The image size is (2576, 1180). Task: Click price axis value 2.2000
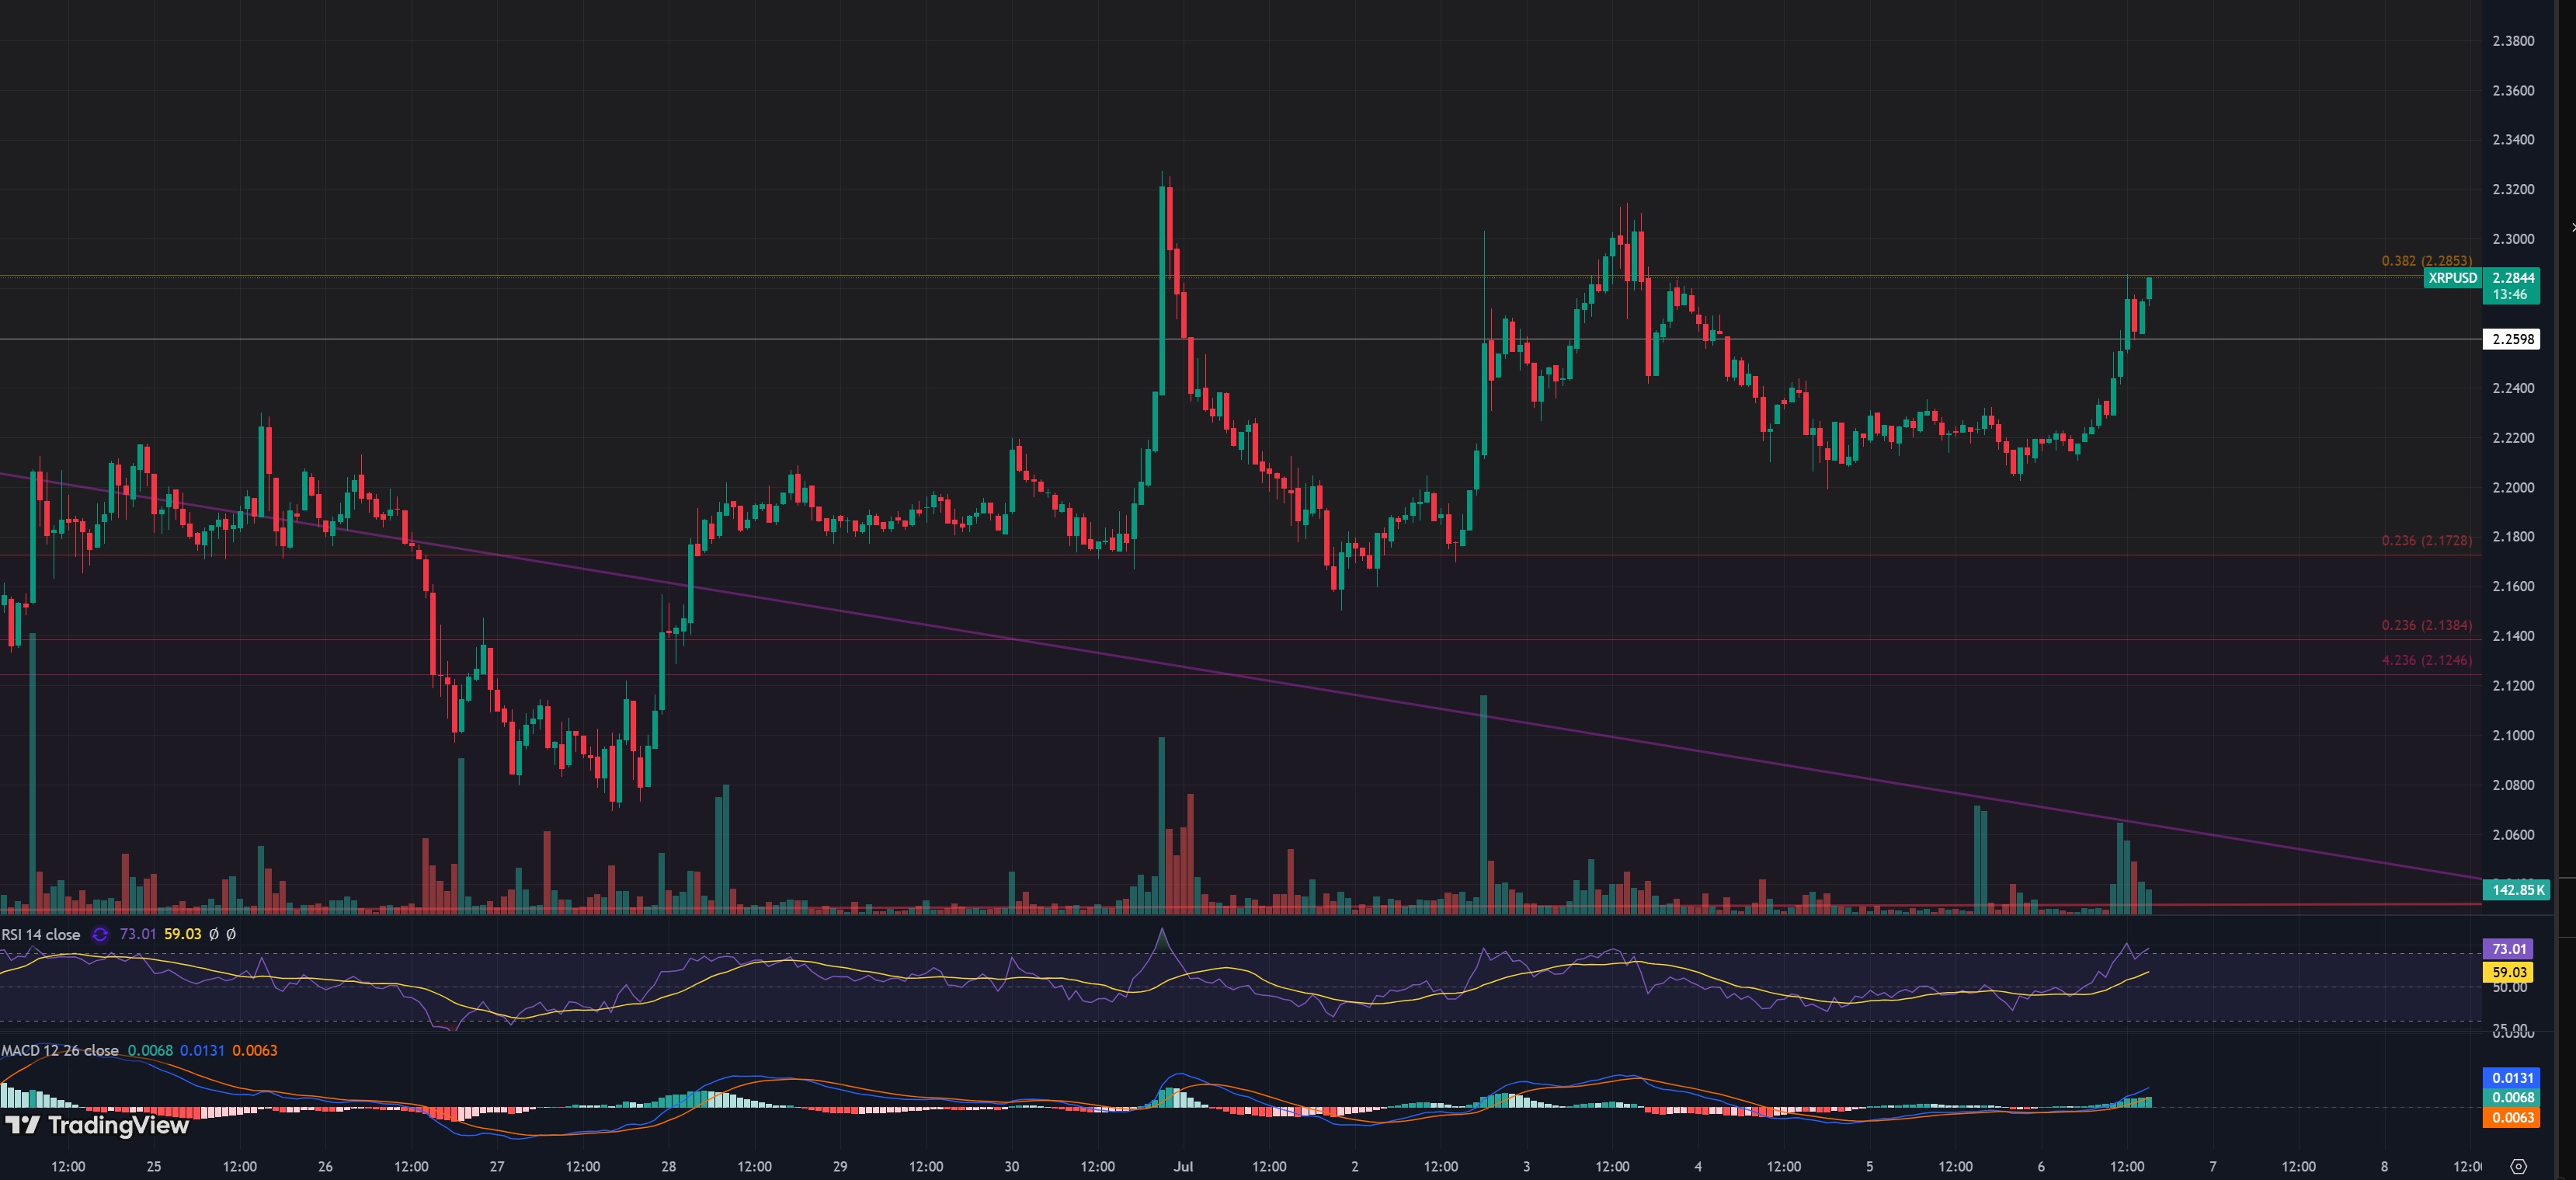point(2513,487)
